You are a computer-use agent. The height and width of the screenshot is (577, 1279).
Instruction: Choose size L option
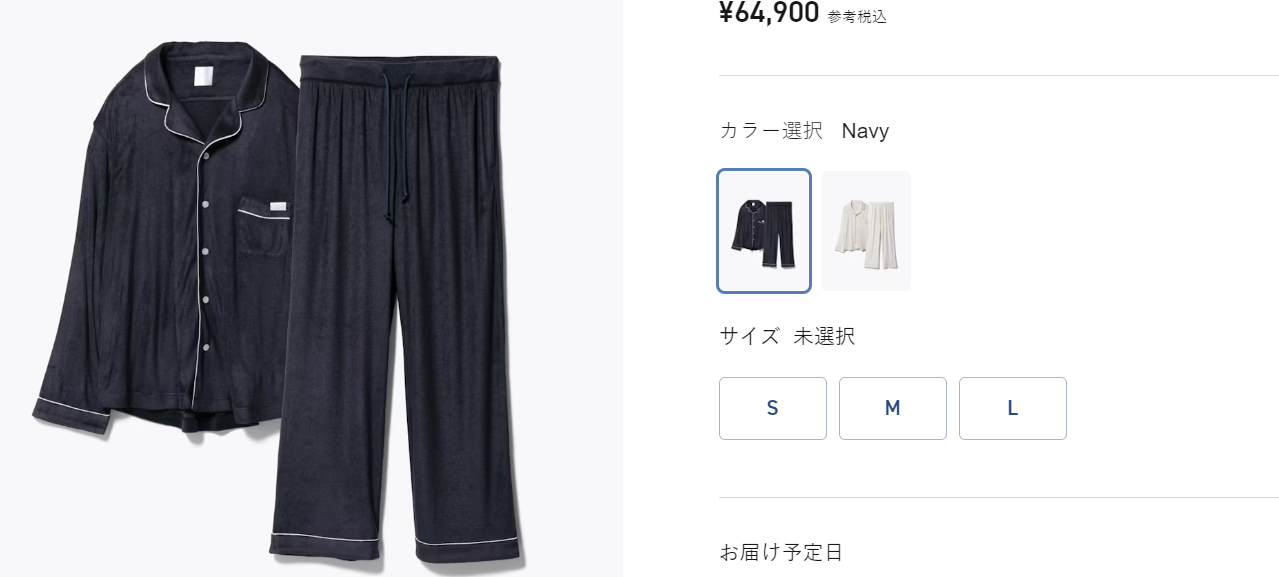click(x=1013, y=408)
